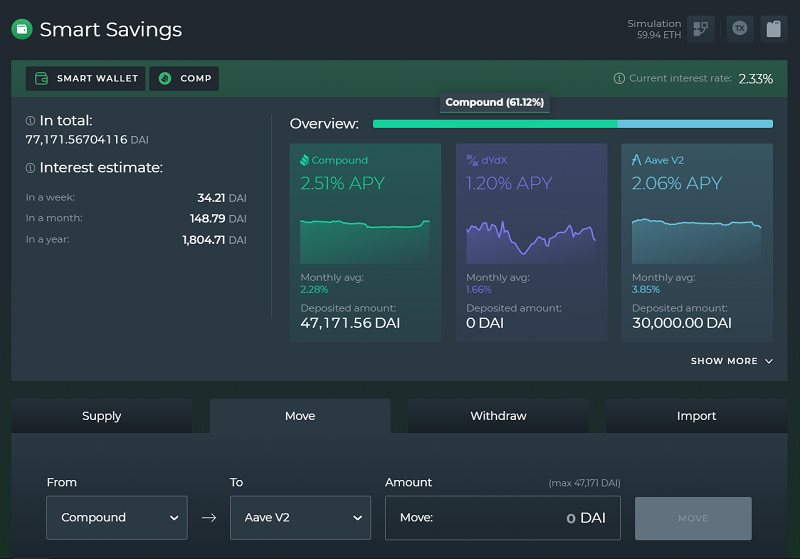This screenshot has height=559, width=800.
Task: Click the info icon beside Interest estimate
Action: coord(30,168)
